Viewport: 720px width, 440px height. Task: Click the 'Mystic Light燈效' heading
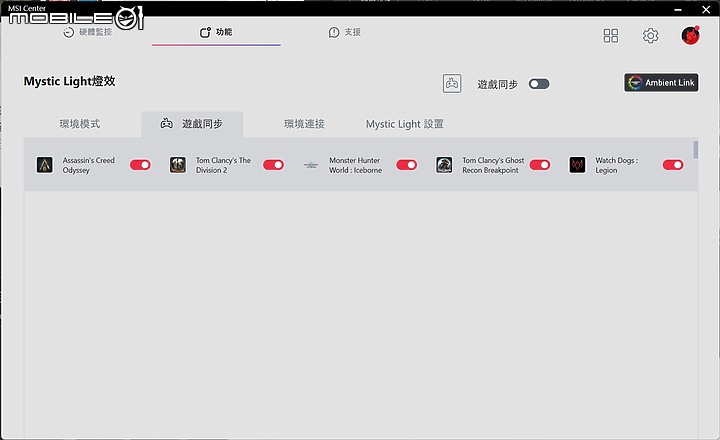69,81
